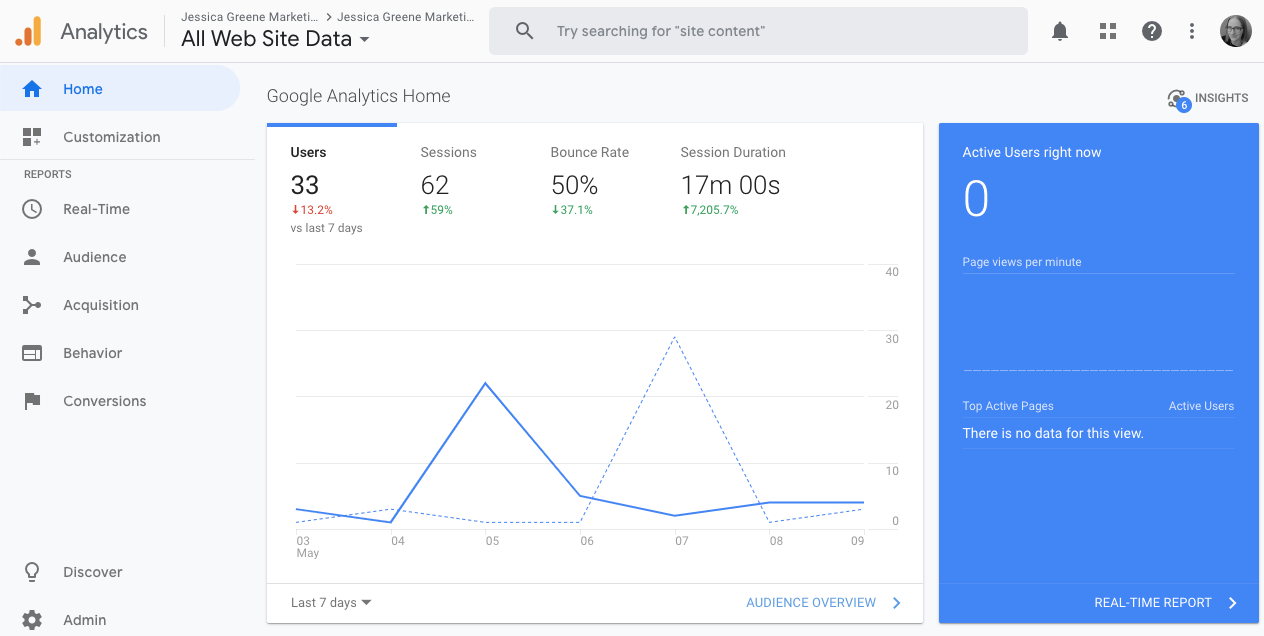Click the Sessions value 62
The image size is (1264, 636).
[435, 185]
